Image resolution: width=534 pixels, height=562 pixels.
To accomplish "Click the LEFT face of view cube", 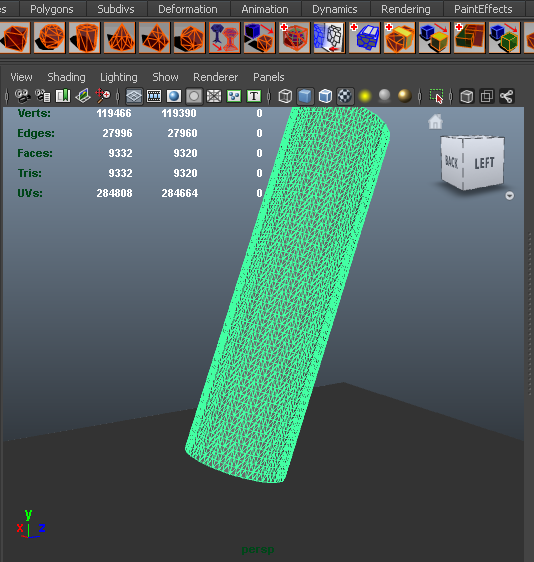I will click(483, 163).
